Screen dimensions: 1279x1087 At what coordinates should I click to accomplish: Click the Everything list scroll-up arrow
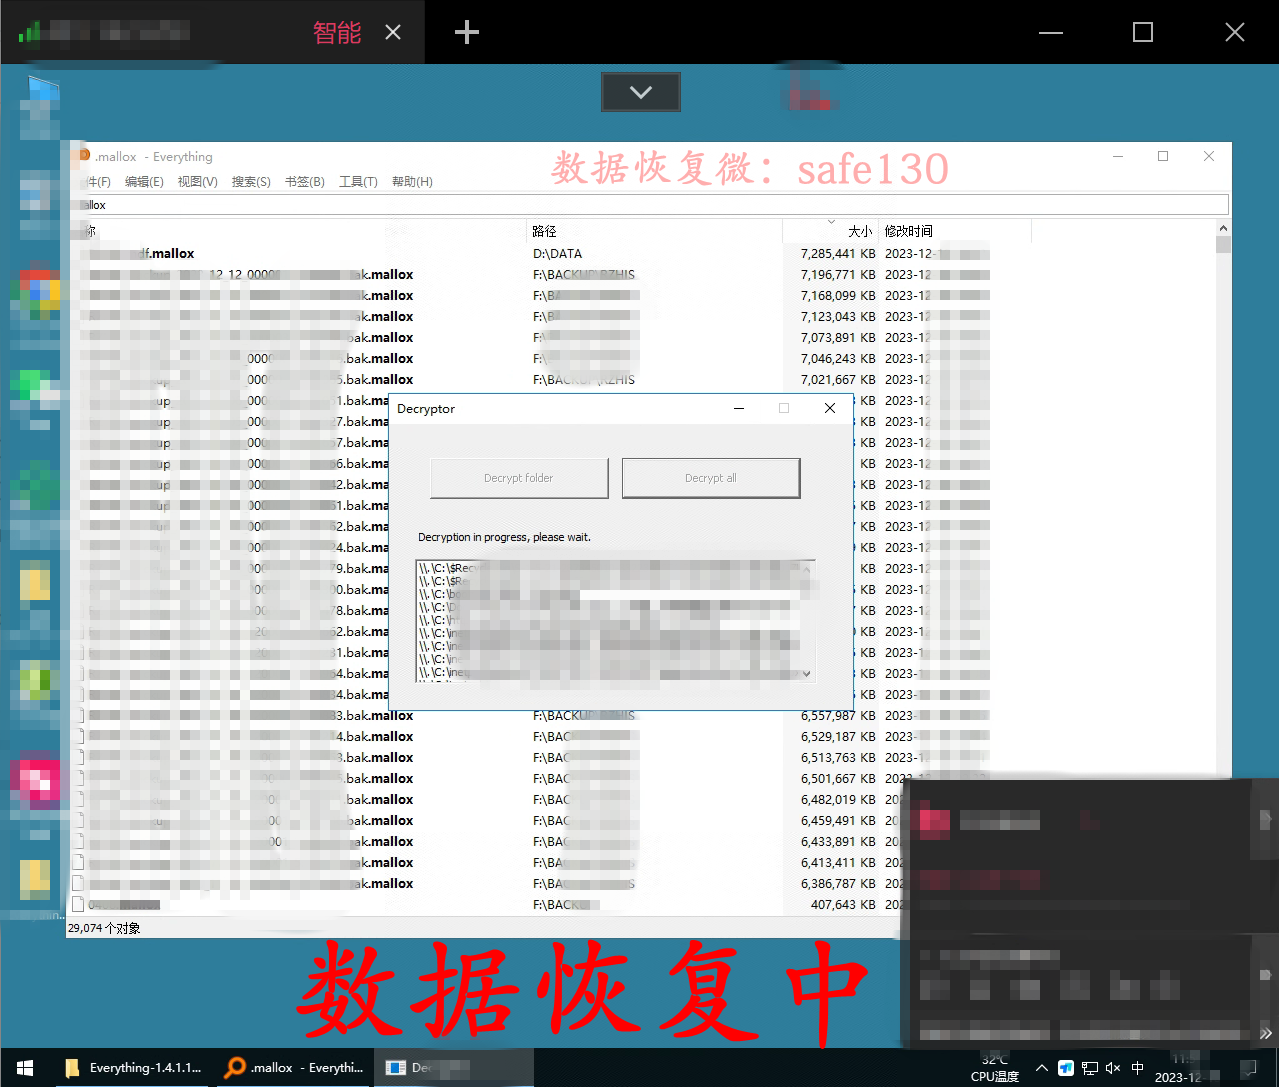[x=1223, y=230]
